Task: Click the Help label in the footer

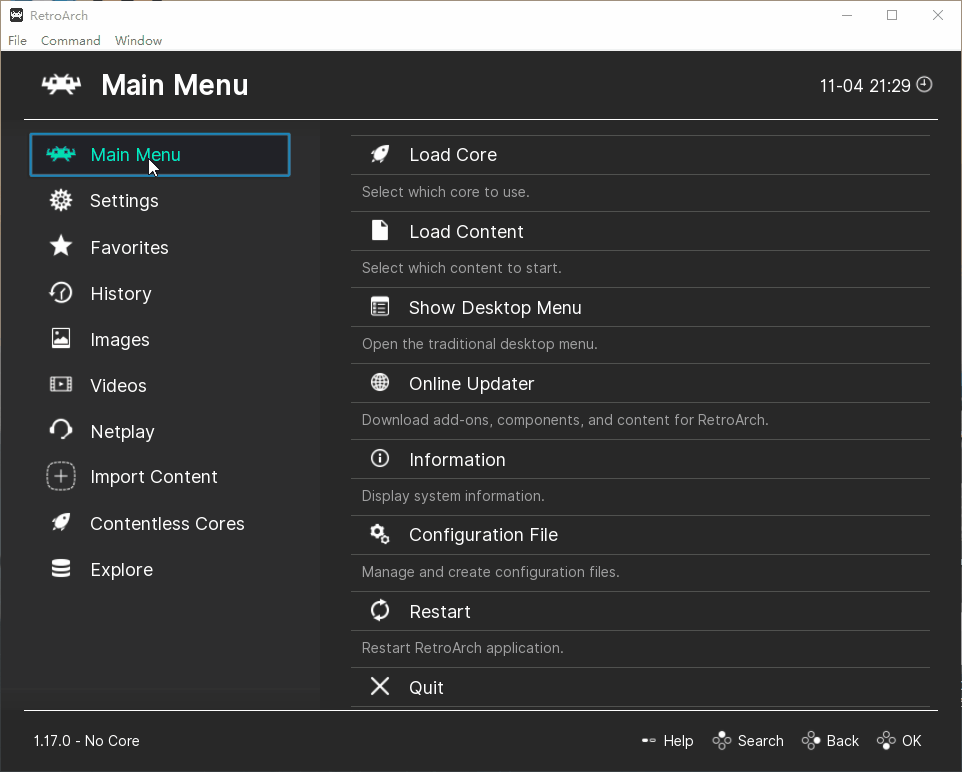Action: (x=678, y=741)
